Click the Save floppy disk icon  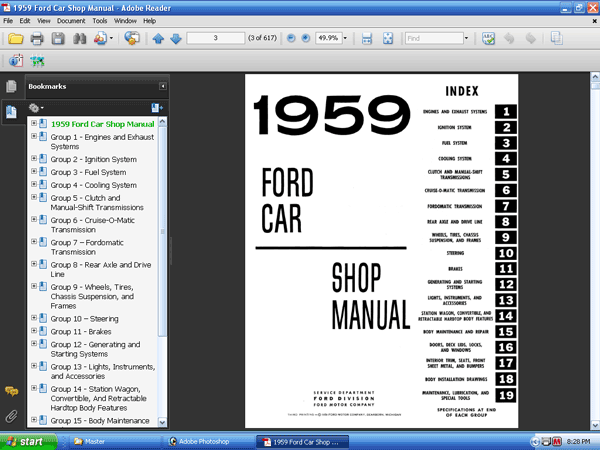(x=58, y=38)
